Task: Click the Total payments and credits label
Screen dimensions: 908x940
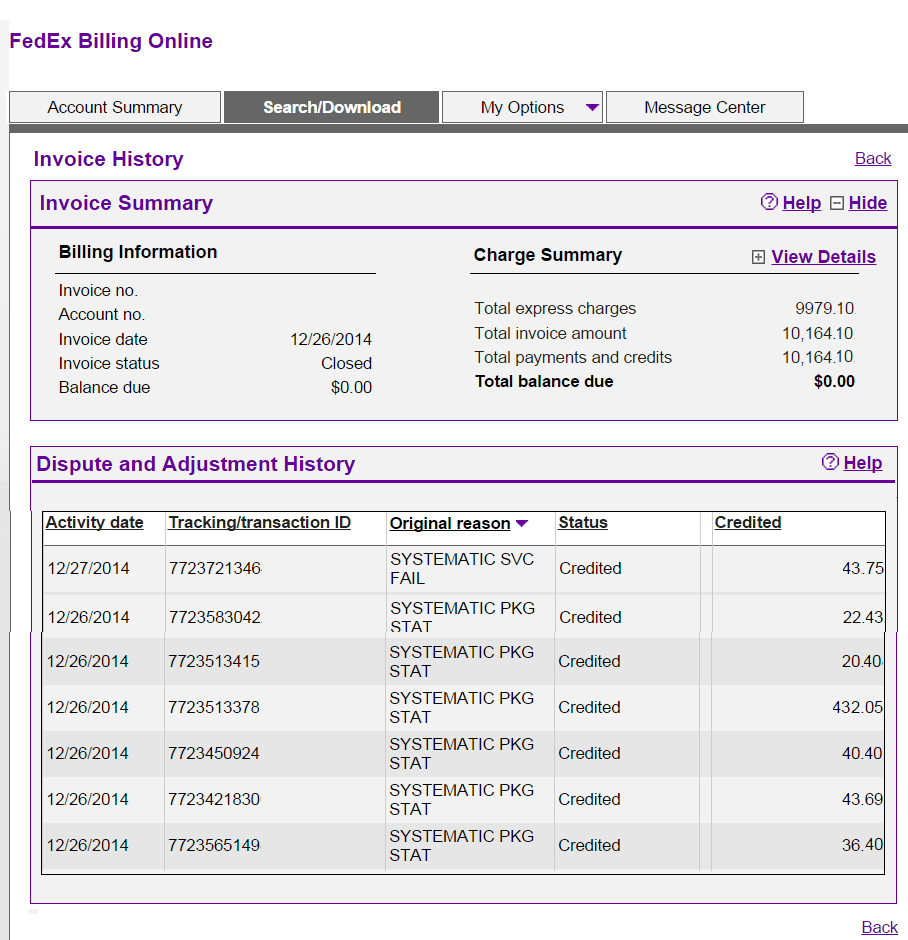Action: click(573, 357)
